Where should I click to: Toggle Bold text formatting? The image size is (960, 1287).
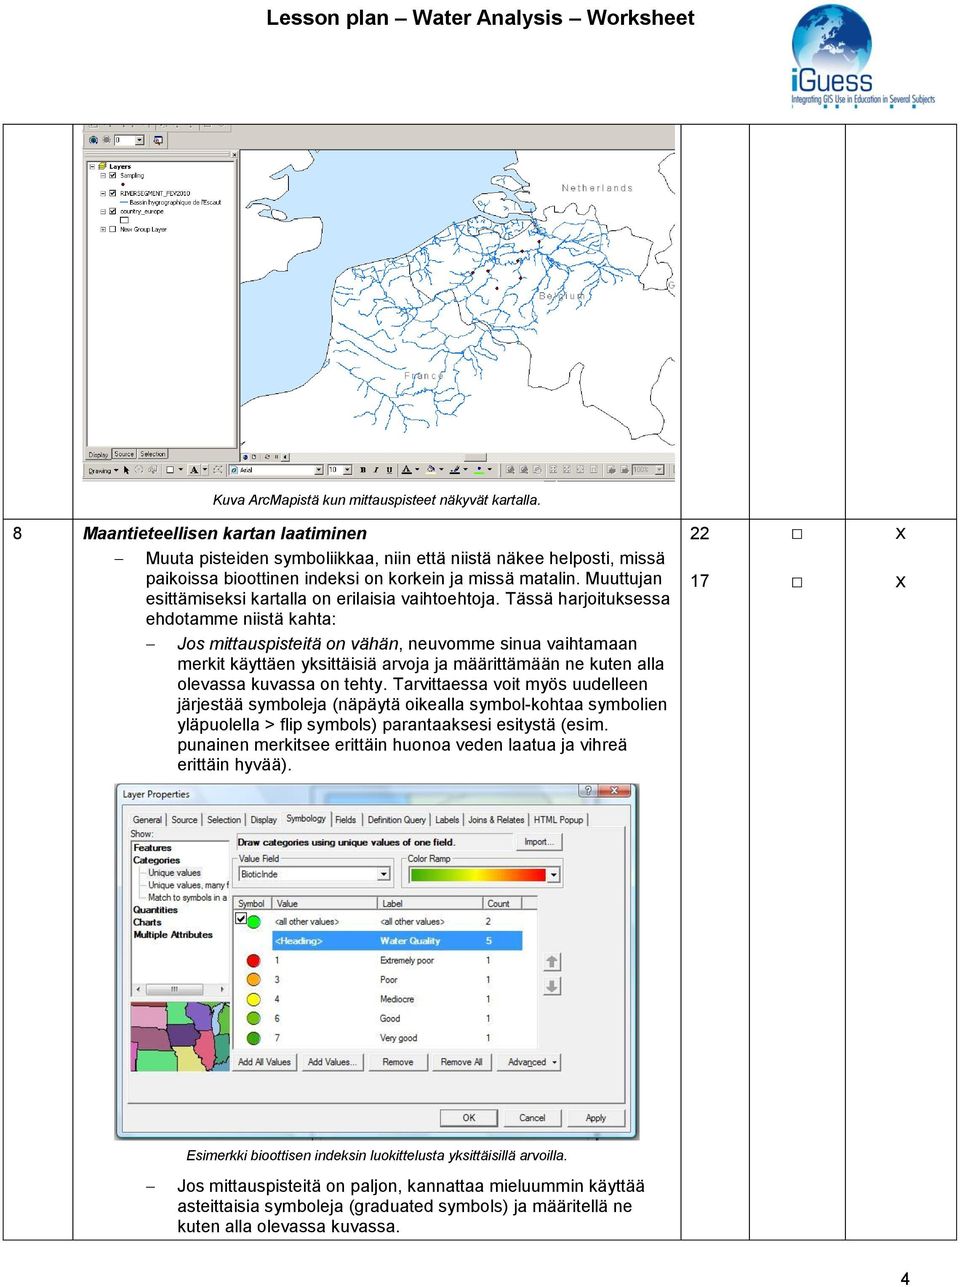pos(362,470)
